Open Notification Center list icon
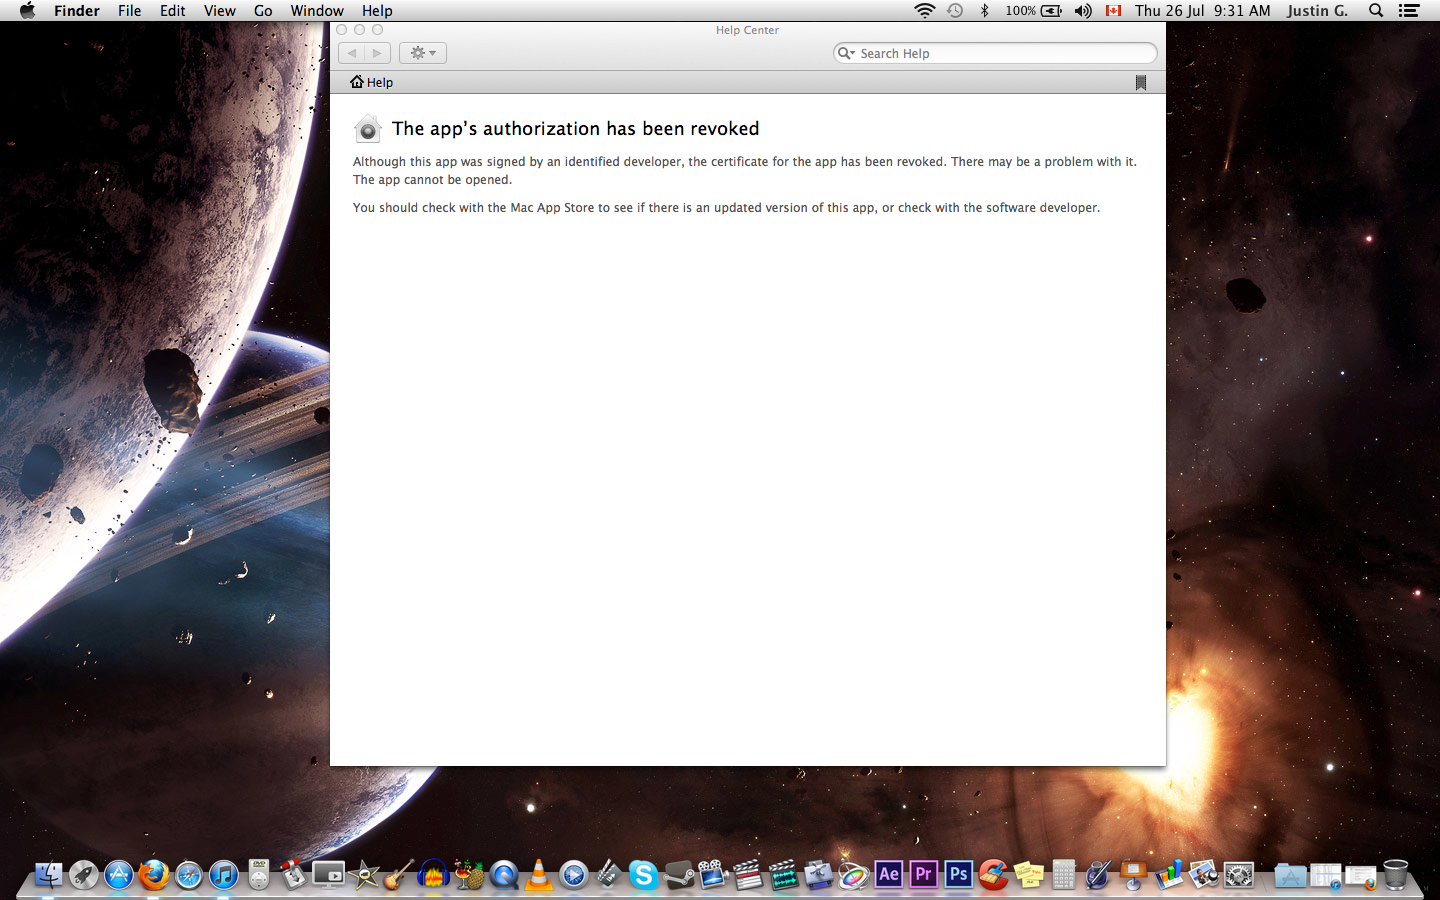This screenshot has height=900, width=1440. click(1409, 10)
